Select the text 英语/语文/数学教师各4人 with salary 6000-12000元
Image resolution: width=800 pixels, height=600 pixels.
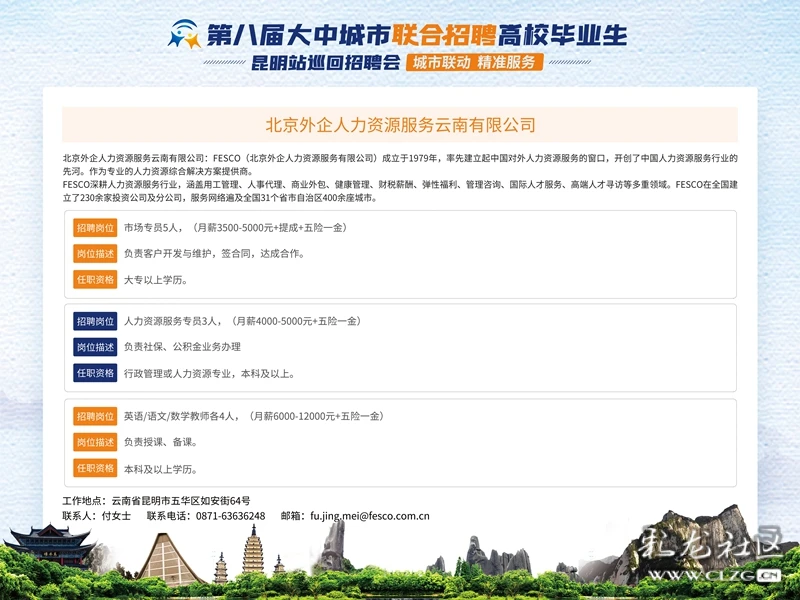coord(254,416)
